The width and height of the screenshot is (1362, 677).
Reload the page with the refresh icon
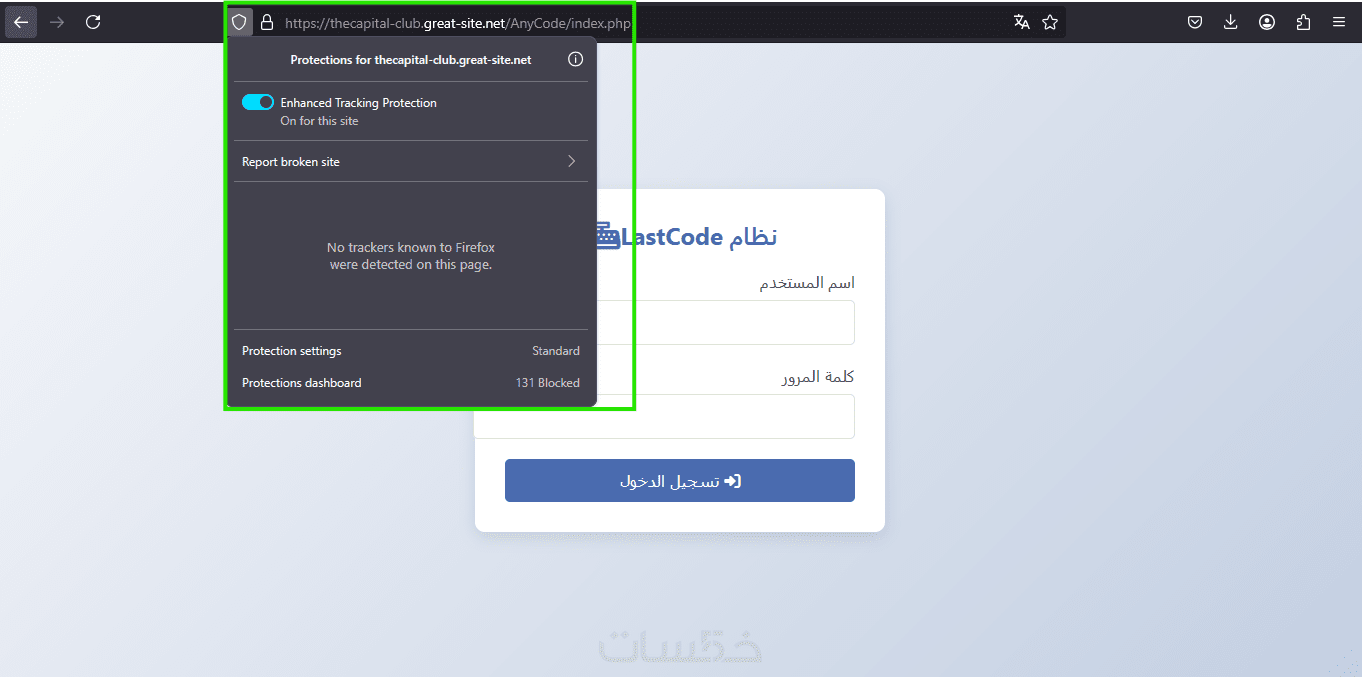point(93,22)
